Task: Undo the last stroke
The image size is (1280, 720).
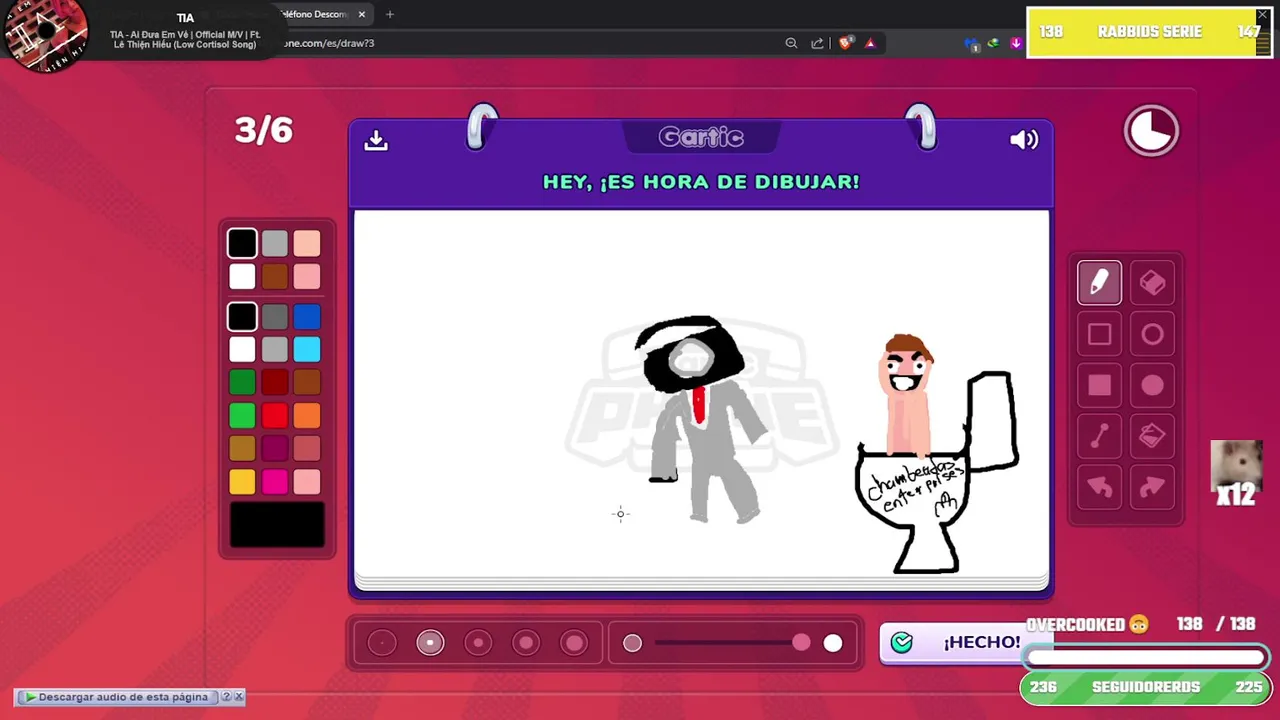Action: coord(1099,487)
